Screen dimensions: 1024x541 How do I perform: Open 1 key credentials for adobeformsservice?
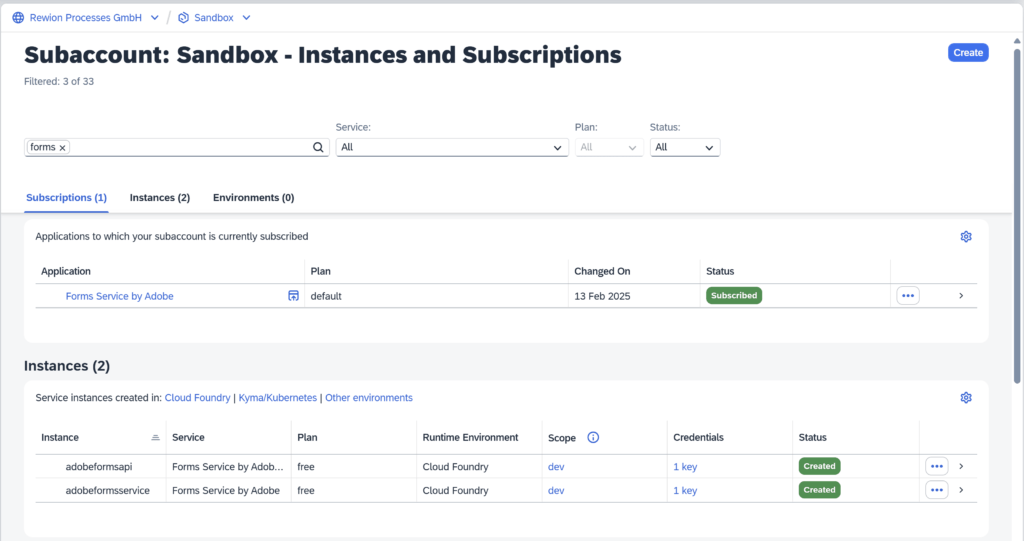click(x=685, y=490)
